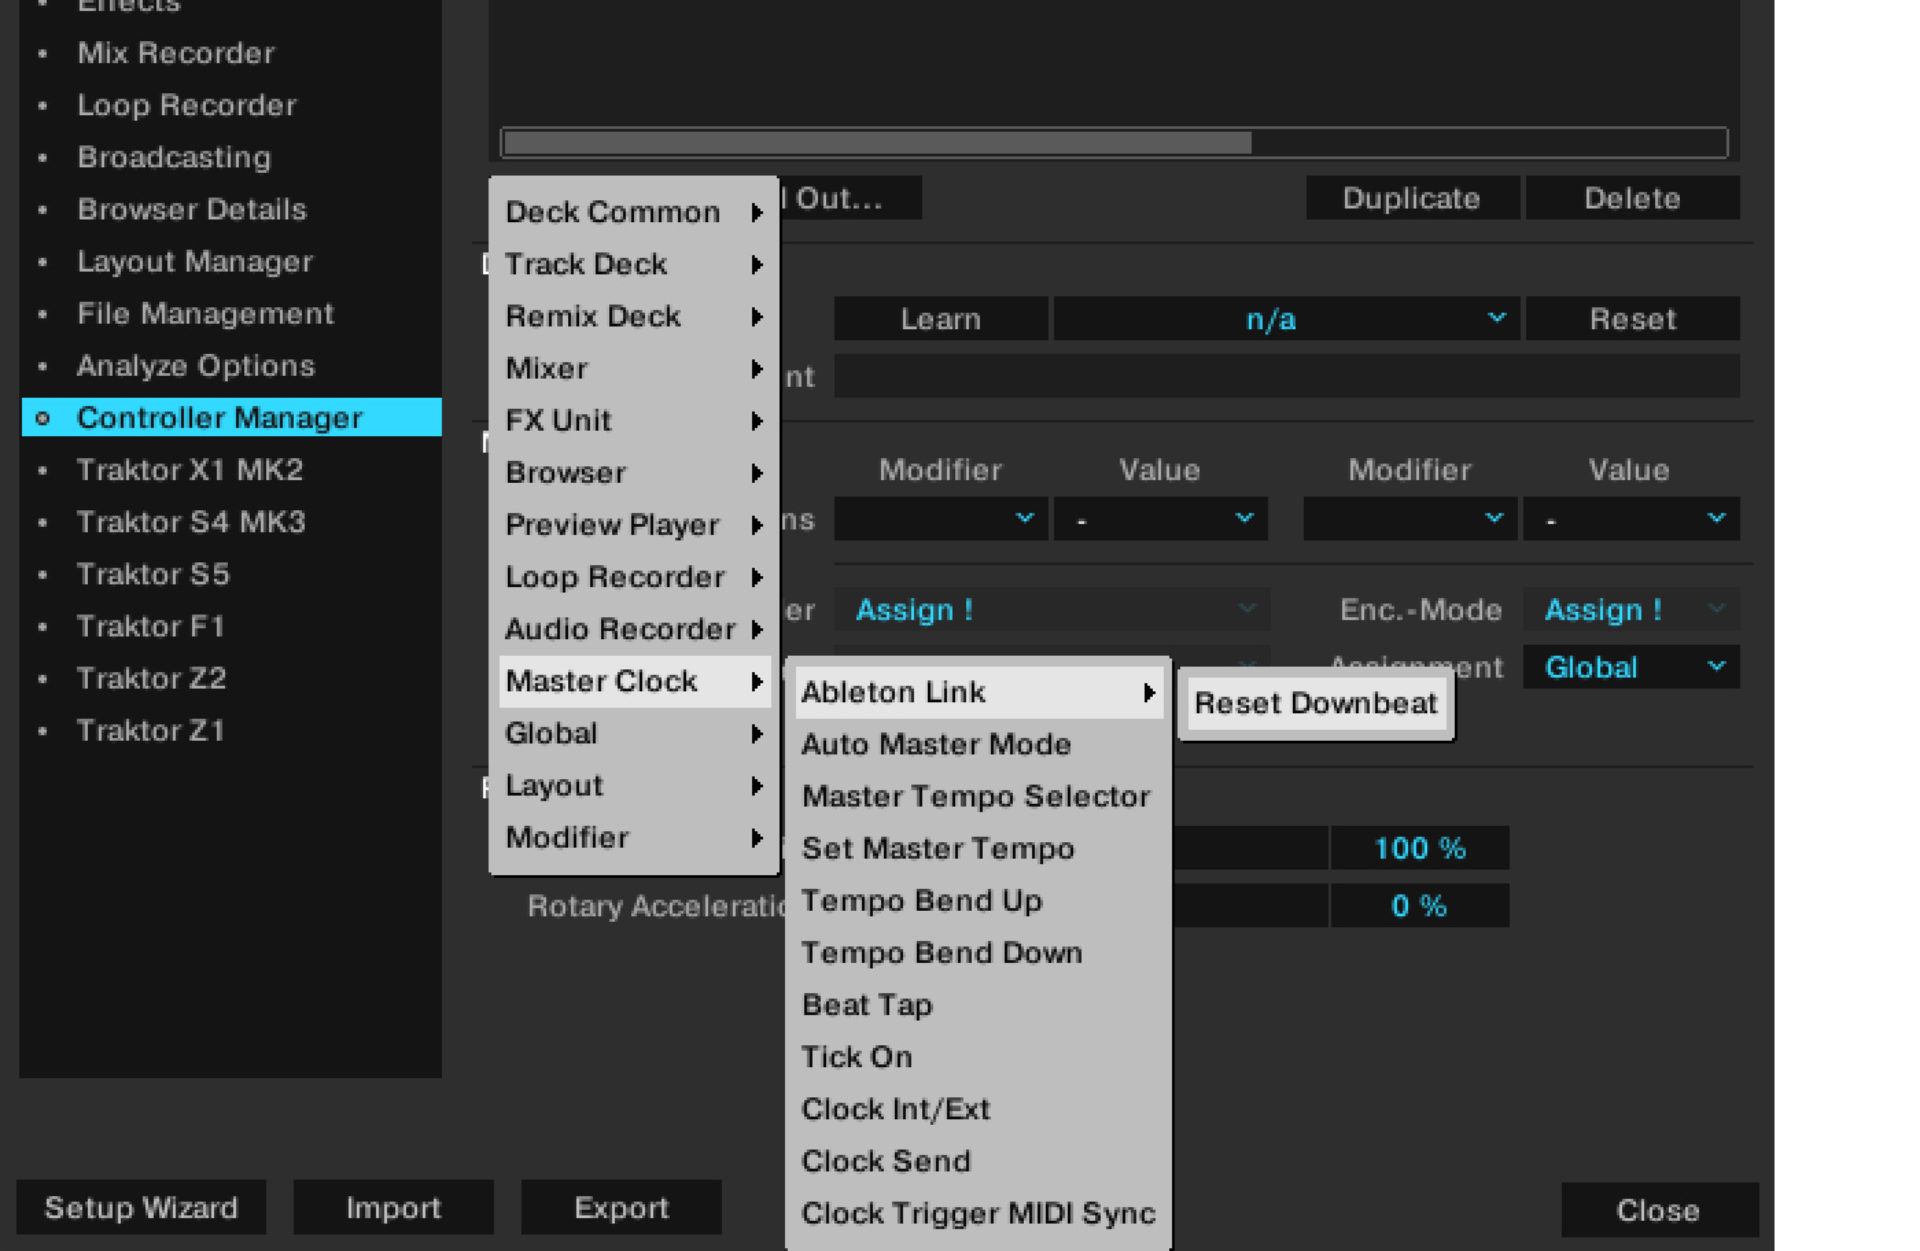Select Master Clock menu entry
The height and width of the screenshot is (1251, 1920).
point(634,681)
